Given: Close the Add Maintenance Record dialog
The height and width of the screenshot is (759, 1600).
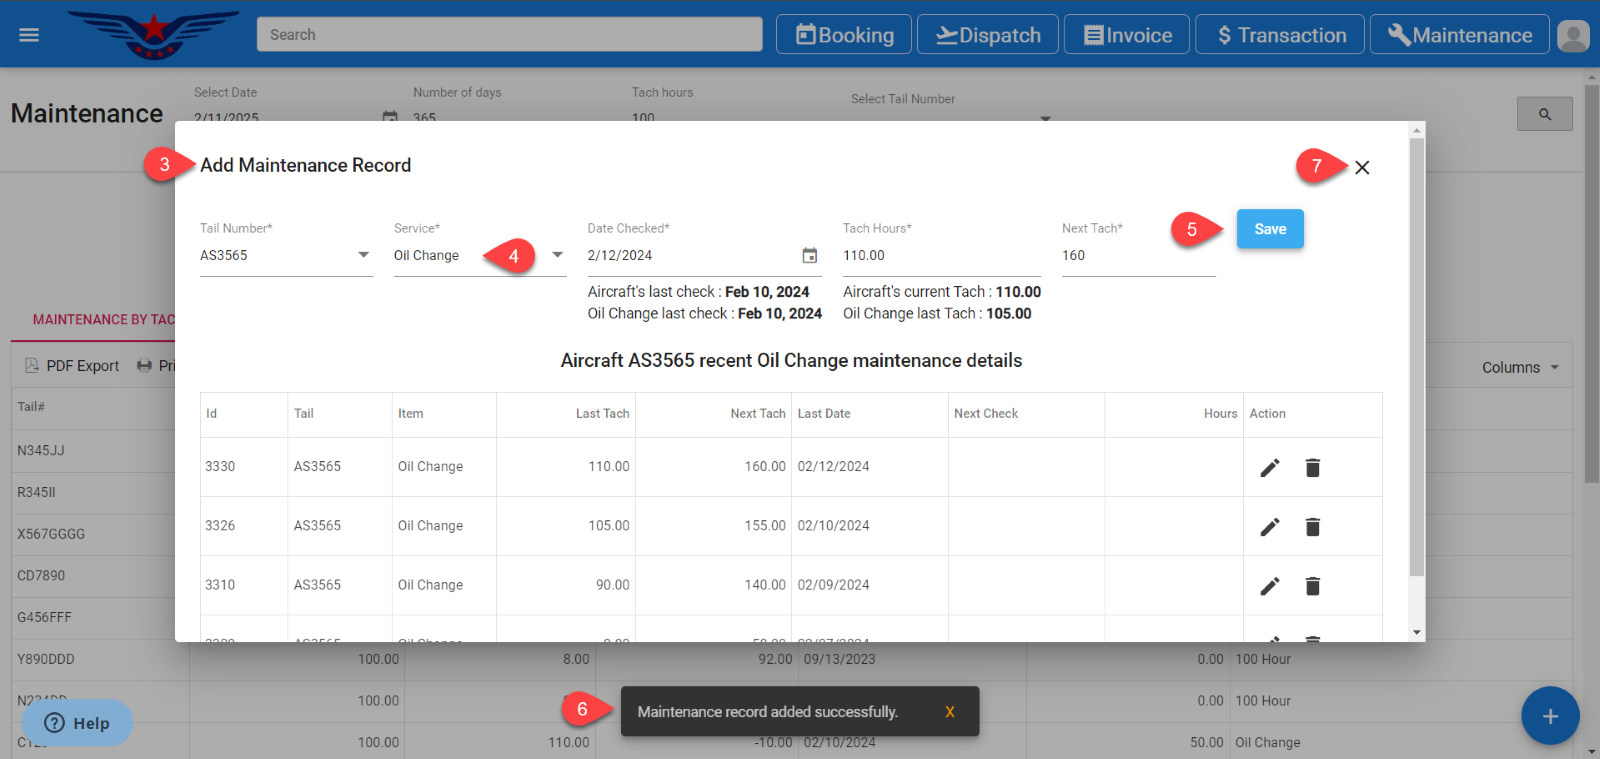Looking at the screenshot, I should click(x=1362, y=168).
